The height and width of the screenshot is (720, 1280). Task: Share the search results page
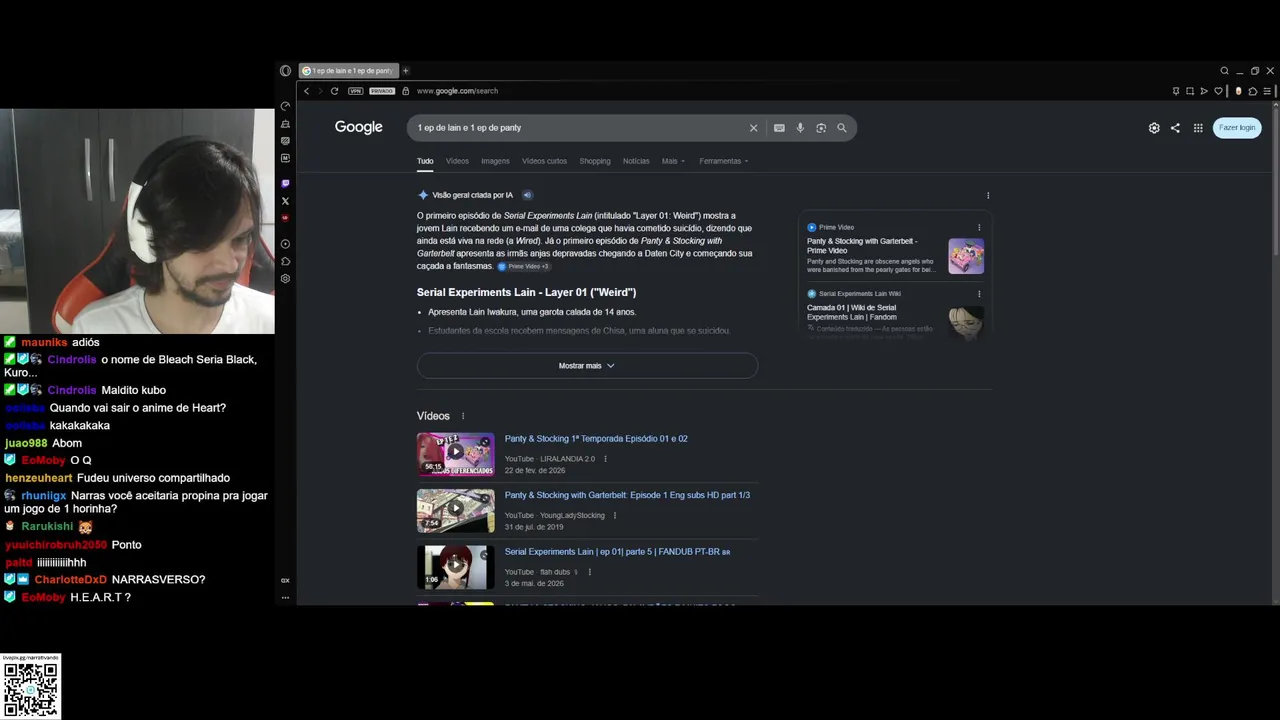tap(1175, 128)
